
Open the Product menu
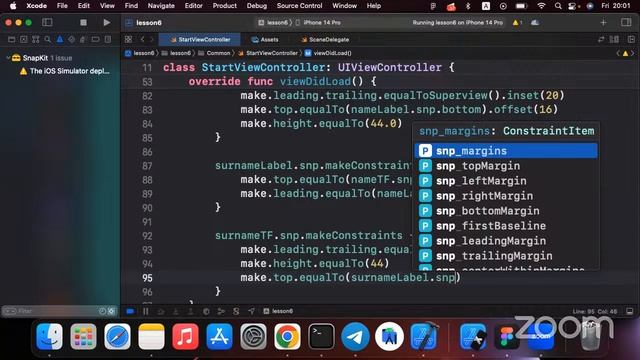click(224, 6)
